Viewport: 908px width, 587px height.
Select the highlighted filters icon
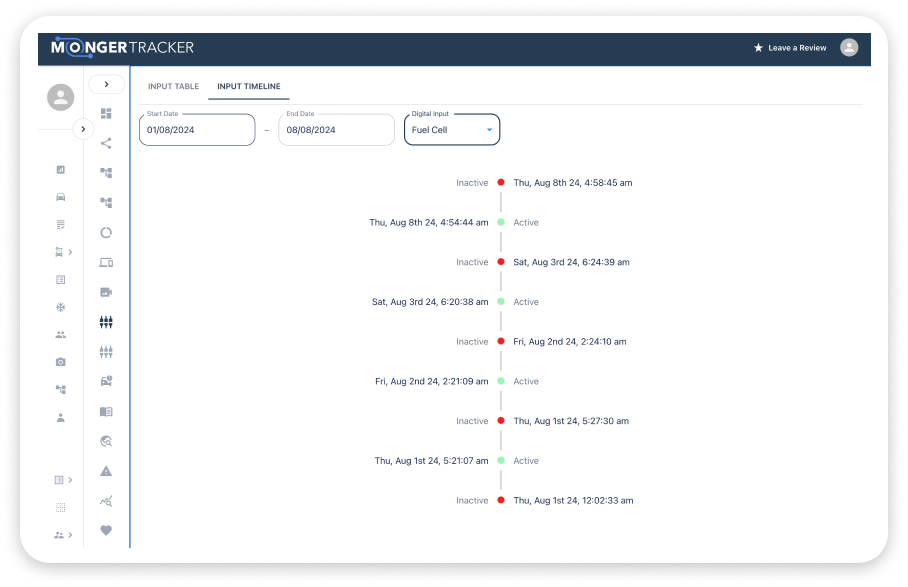[106, 322]
